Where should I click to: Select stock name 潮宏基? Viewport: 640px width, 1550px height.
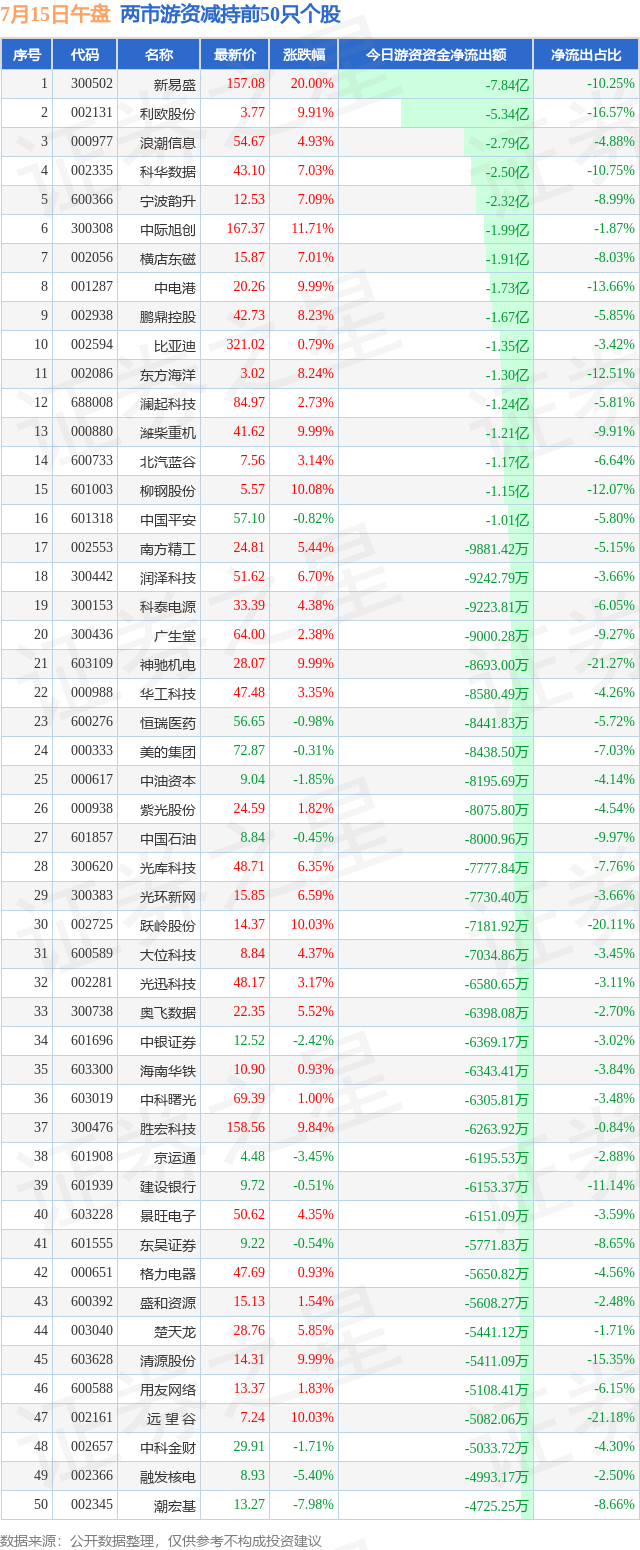[x=175, y=1505]
